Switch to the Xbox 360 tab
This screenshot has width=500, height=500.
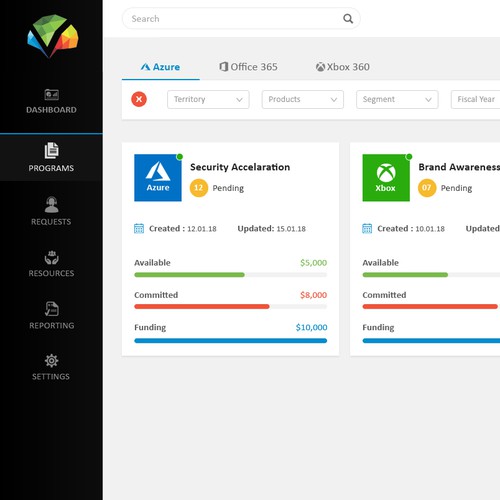[x=343, y=67]
